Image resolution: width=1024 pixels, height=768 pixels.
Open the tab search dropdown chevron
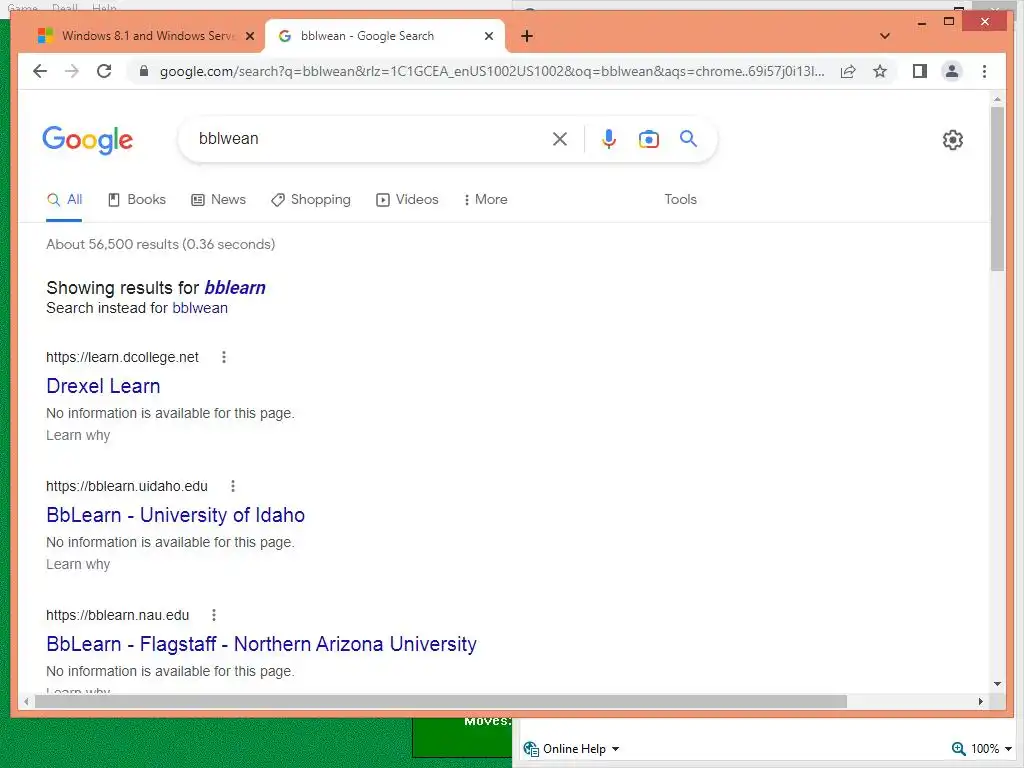tap(885, 36)
